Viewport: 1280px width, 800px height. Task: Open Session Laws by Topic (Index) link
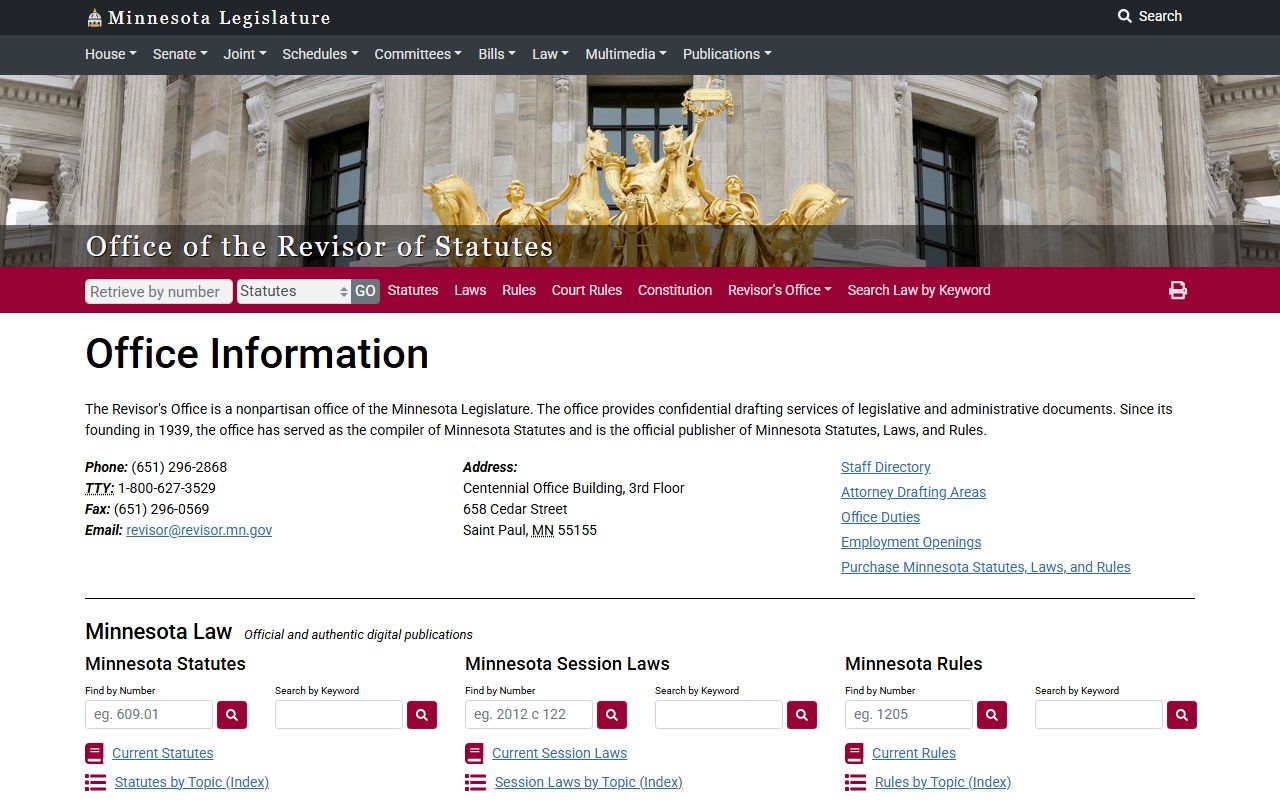589,782
